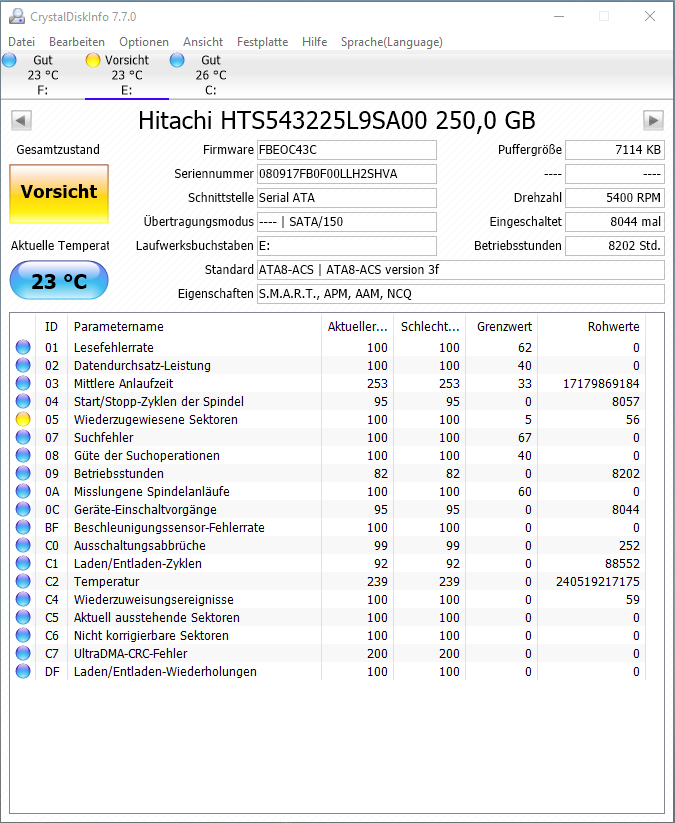675x823 pixels.
Task: Open the Optionen menu
Action: coord(144,42)
